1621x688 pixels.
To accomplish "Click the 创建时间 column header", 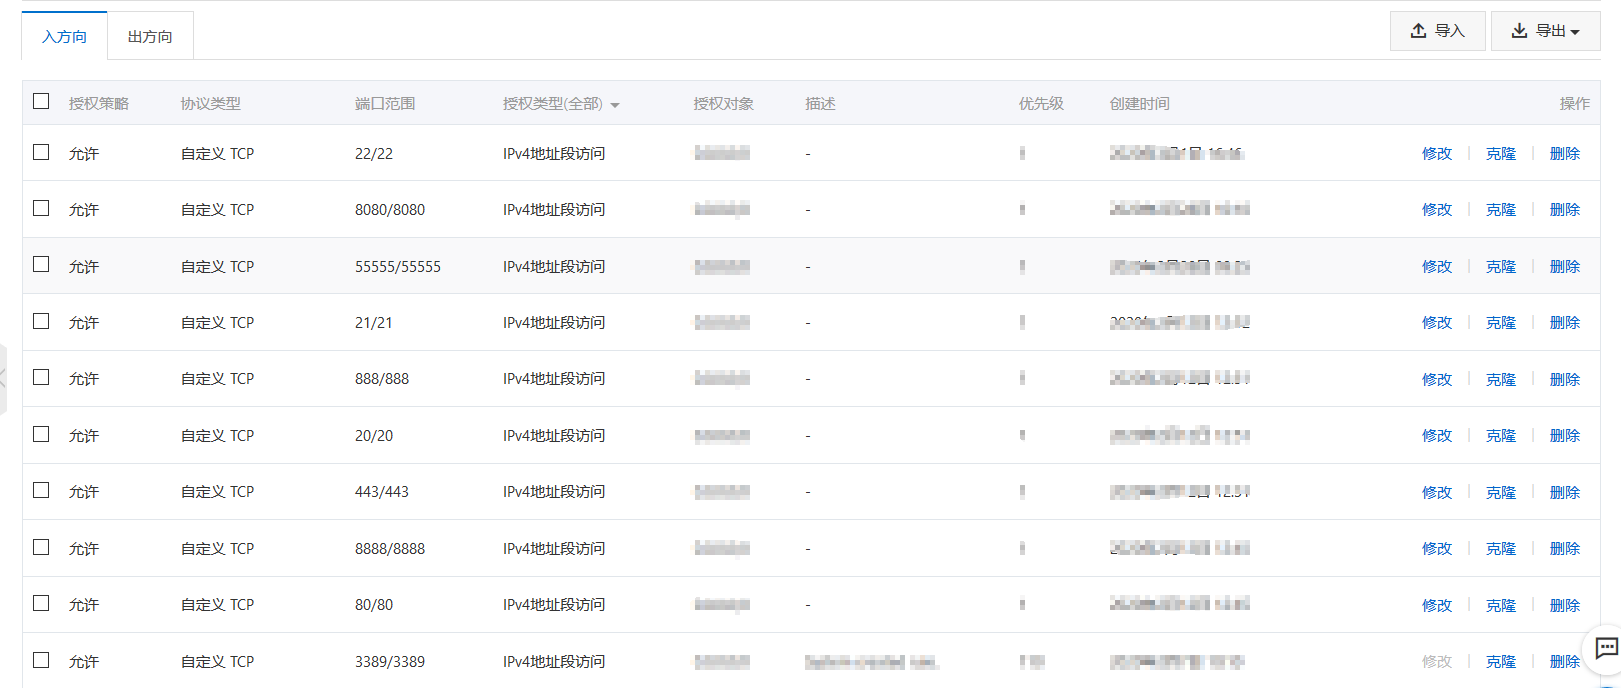I will pyautogui.click(x=1139, y=104).
